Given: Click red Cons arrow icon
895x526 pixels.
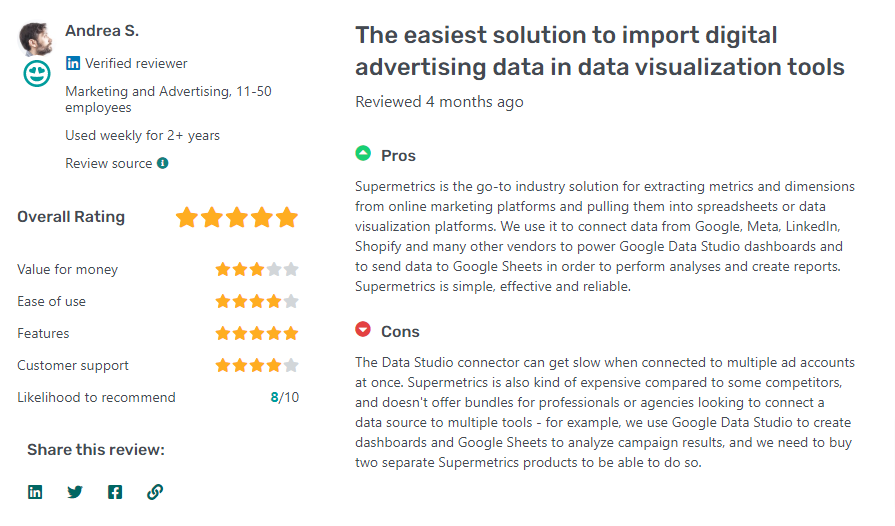Looking at the screenshot, I should click(363, 329).
